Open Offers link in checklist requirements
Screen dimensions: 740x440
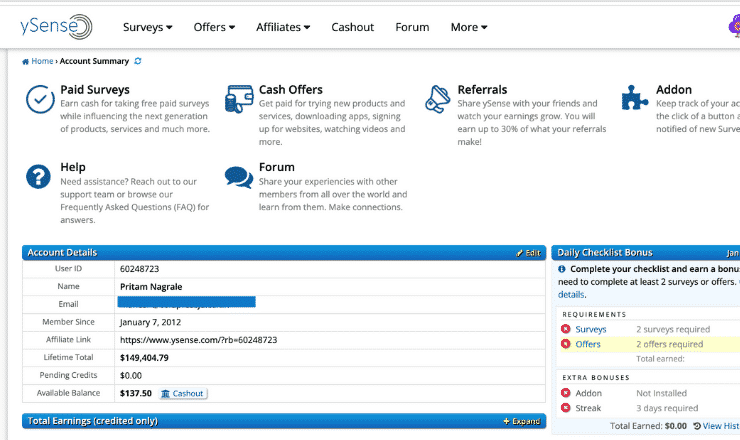pos(588,345)
